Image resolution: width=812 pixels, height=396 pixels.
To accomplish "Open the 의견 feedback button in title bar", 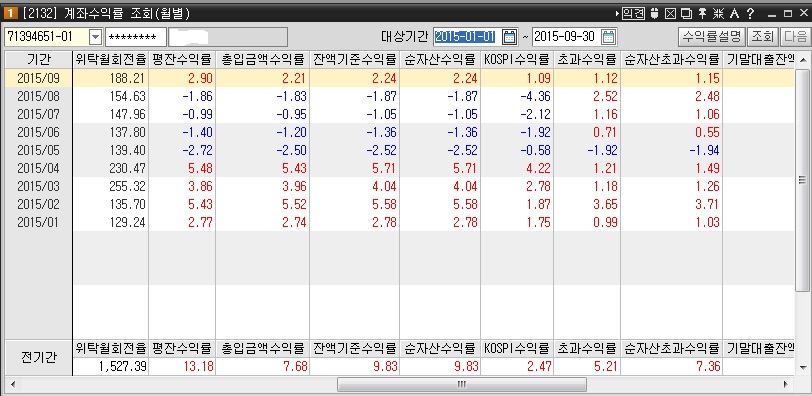I will point(633,13).
